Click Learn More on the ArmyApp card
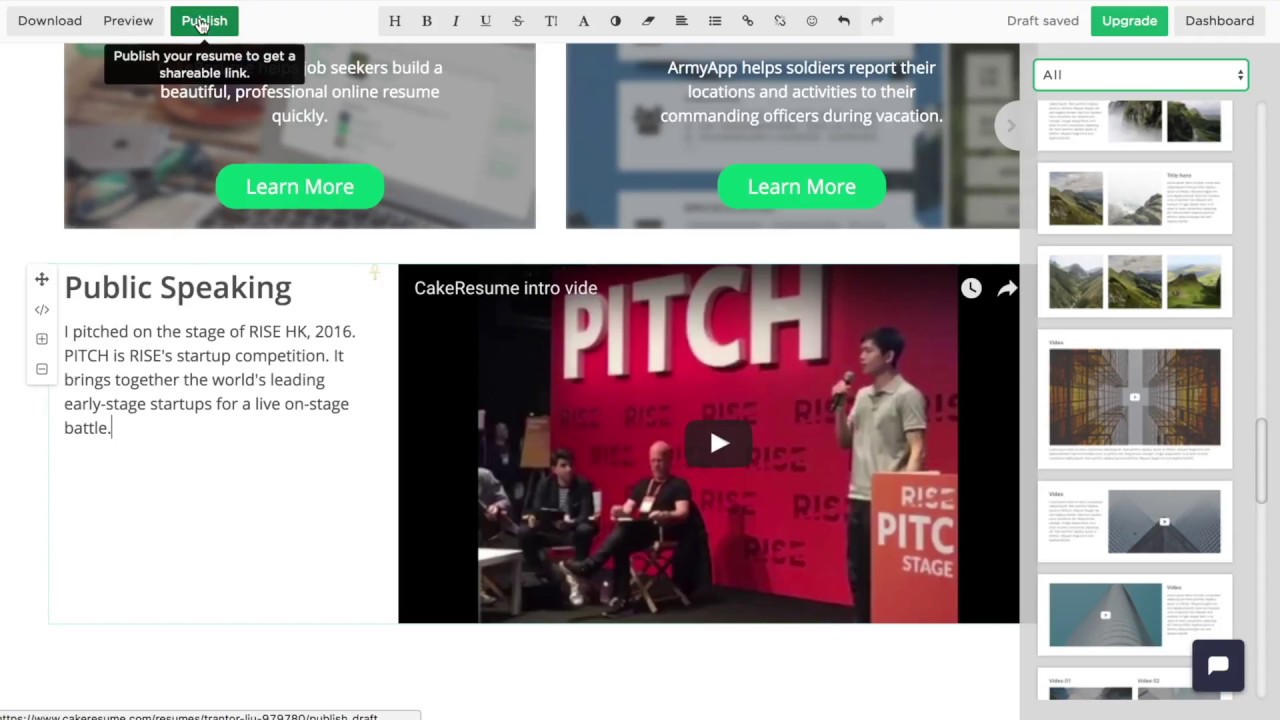This screenshot has height=720, width=1280. tap(801, 187)
